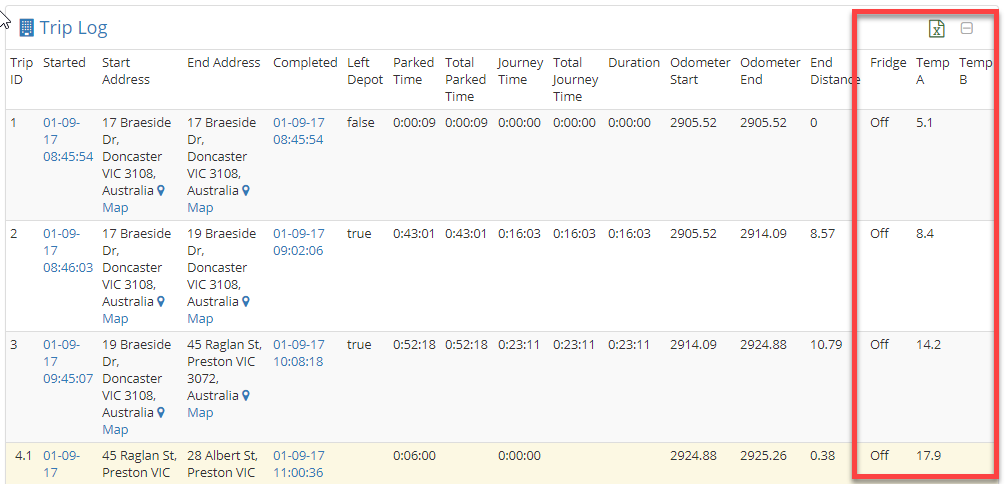Viewport: 1007px width, 484px height.
Task: Open map pin for trip 2 start address
Action: pyautogui.click(x=161, y=302)
